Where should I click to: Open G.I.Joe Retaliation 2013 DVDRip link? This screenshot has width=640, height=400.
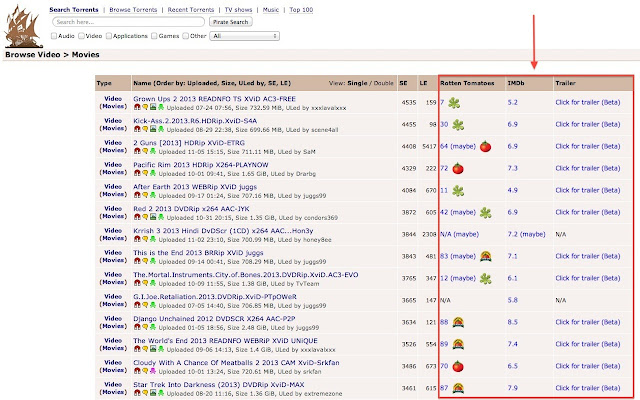tap(215, 297)
